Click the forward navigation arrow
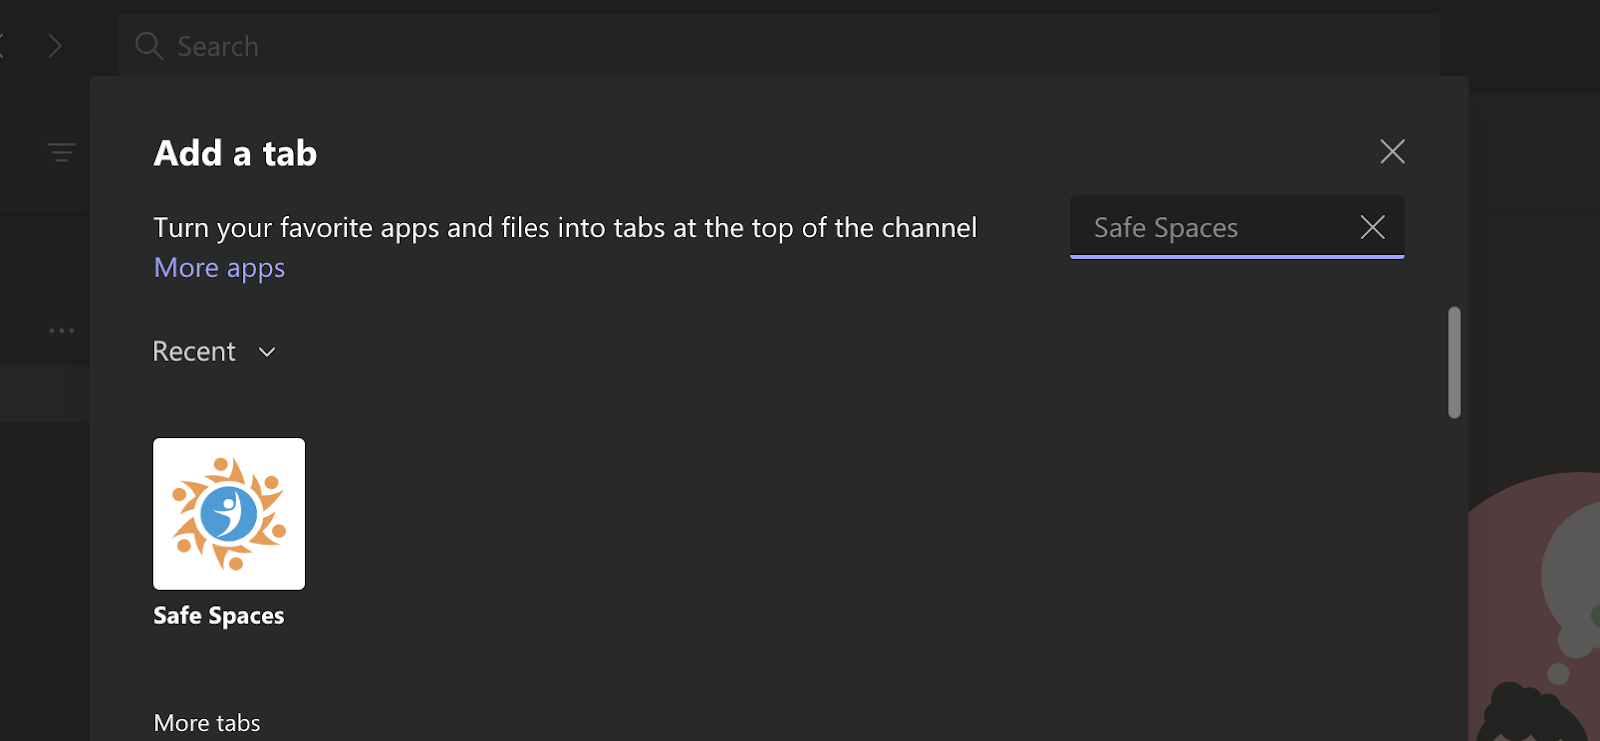This screenshot has width=1600, height=741. (x=55, y=46)
